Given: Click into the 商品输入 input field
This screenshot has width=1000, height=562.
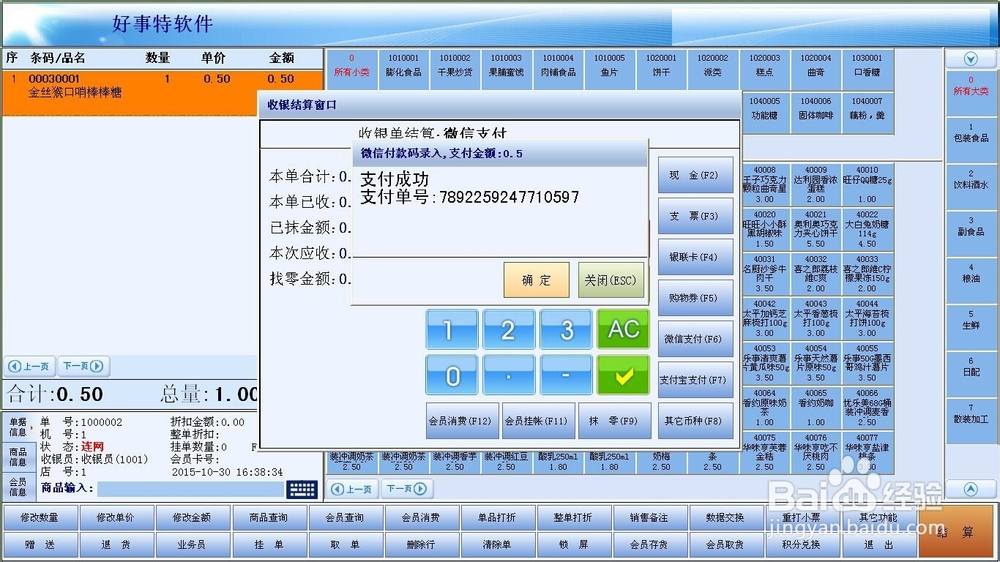Looking at the screenshot, I should point(190,489).
